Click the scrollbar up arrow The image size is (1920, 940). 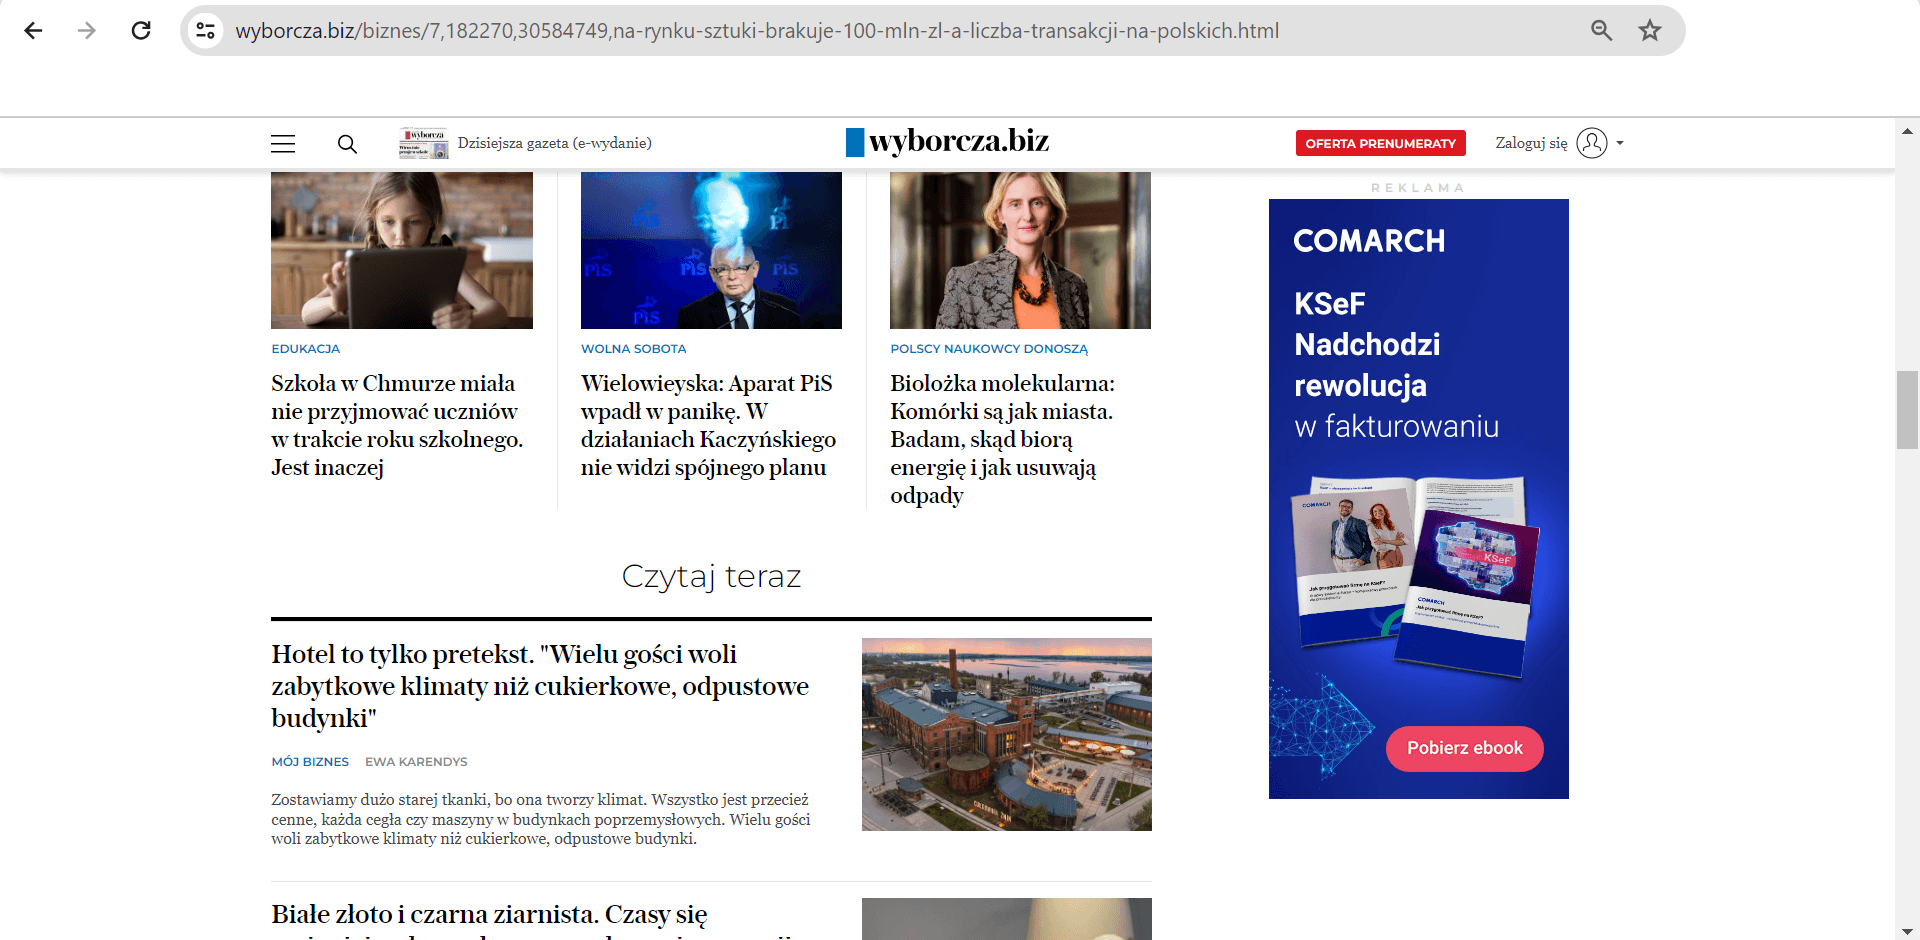(1907, 131)
